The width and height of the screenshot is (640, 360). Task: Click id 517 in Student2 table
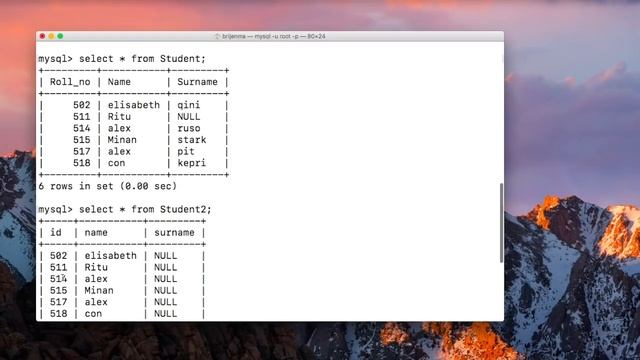pos(58,302)
